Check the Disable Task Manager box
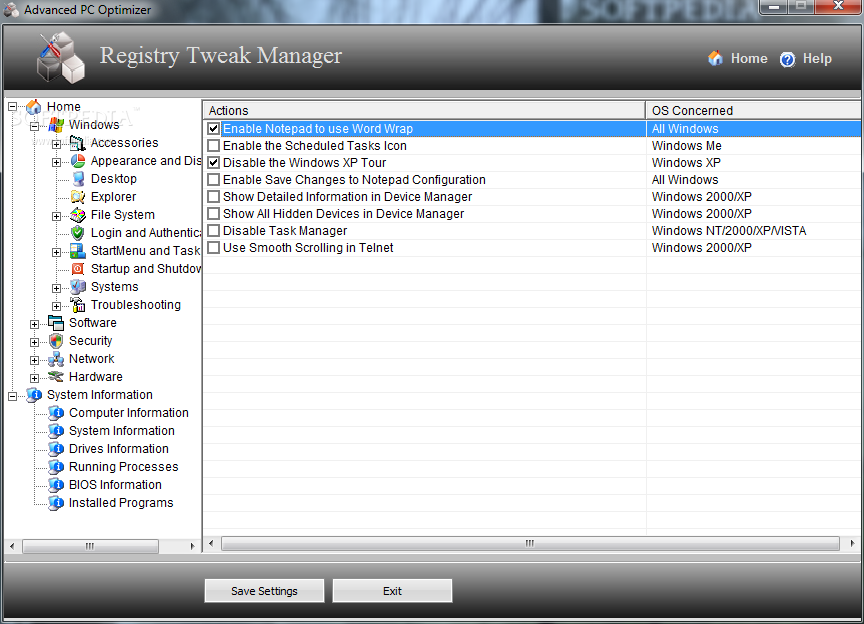Image resolution: width=864 pixels, height=624 pixels. click(214, 230)
